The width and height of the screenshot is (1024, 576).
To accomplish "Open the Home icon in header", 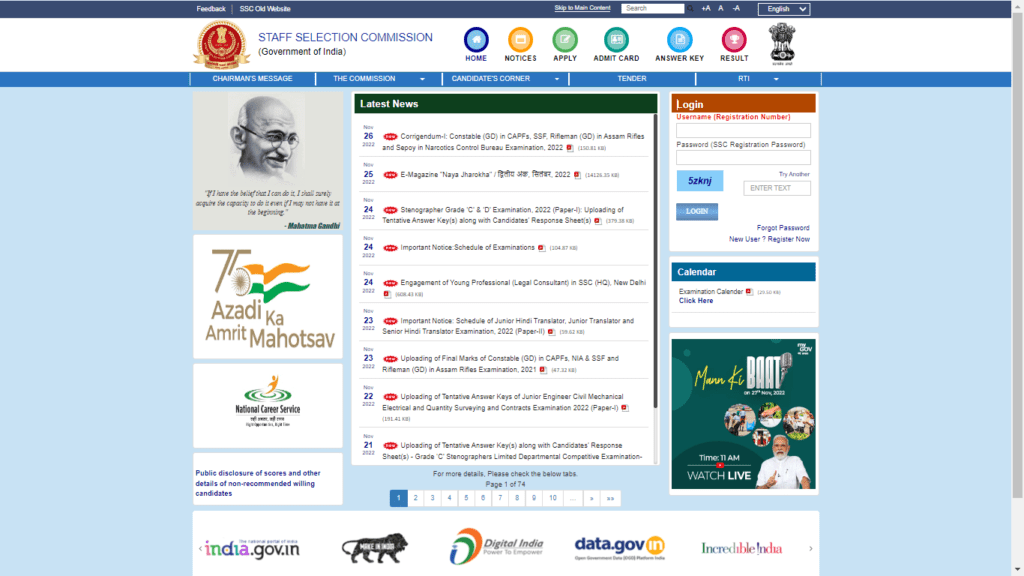I will (x=475, y=40).
